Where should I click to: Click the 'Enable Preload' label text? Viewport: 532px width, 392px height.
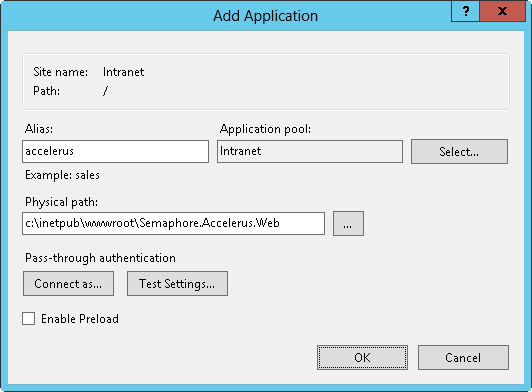click(80, 319)
